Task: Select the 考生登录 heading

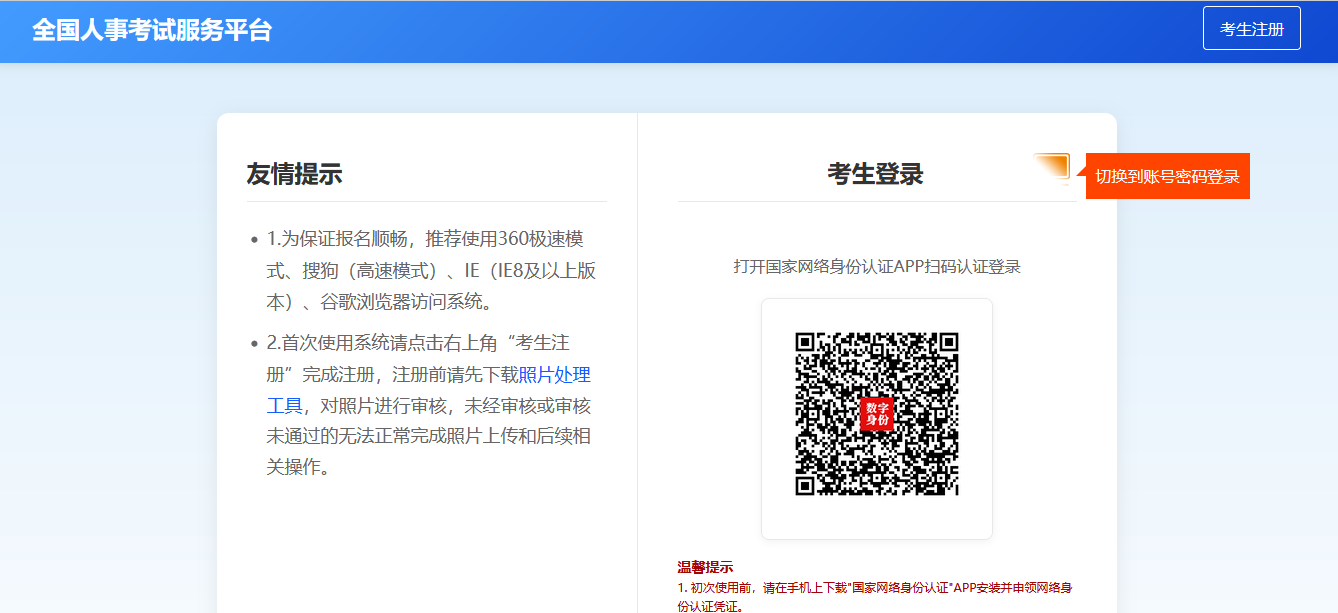Action: [x=875, y=174]
